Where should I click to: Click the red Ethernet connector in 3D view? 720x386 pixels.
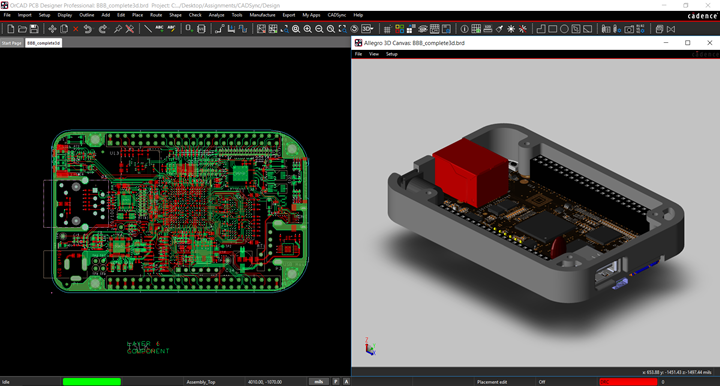click(x=471, y=172)
